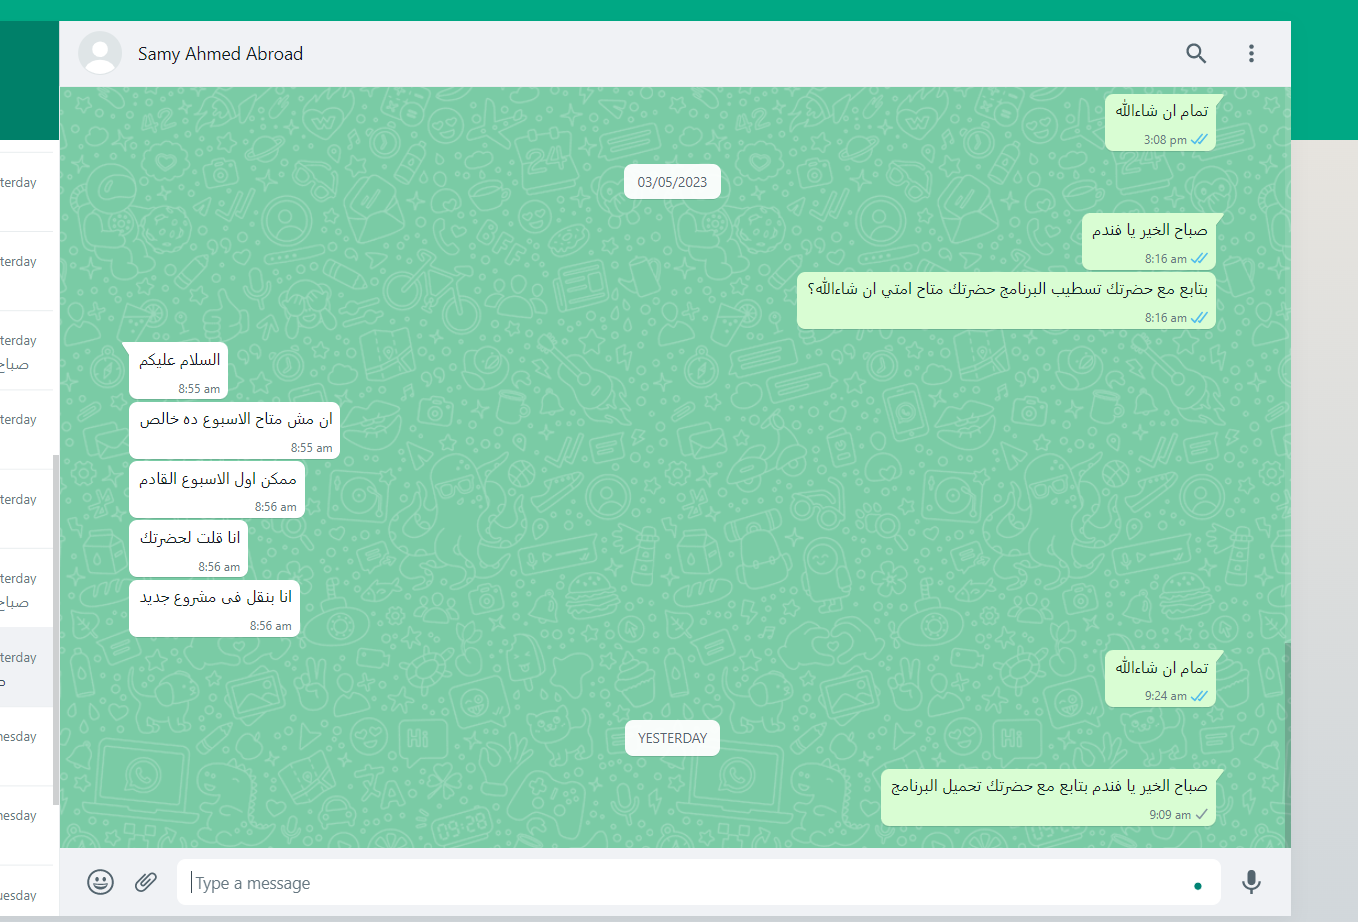Open the emoji picker

coord(100,882)
